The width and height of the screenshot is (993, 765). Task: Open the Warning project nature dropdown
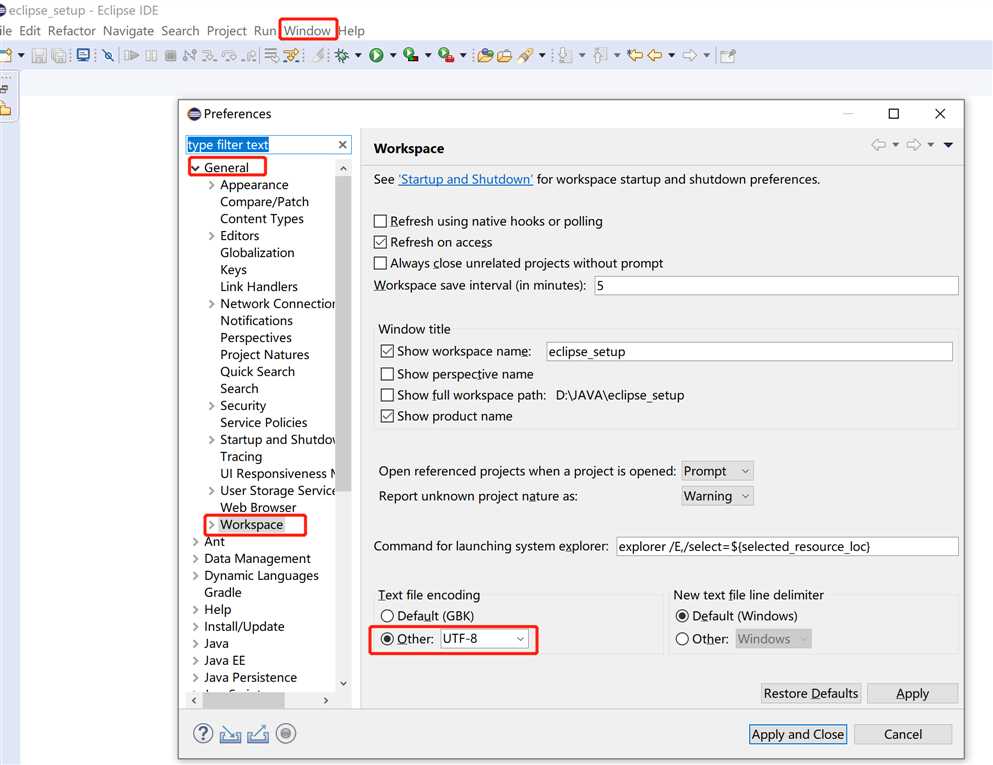tap(717, 496)
